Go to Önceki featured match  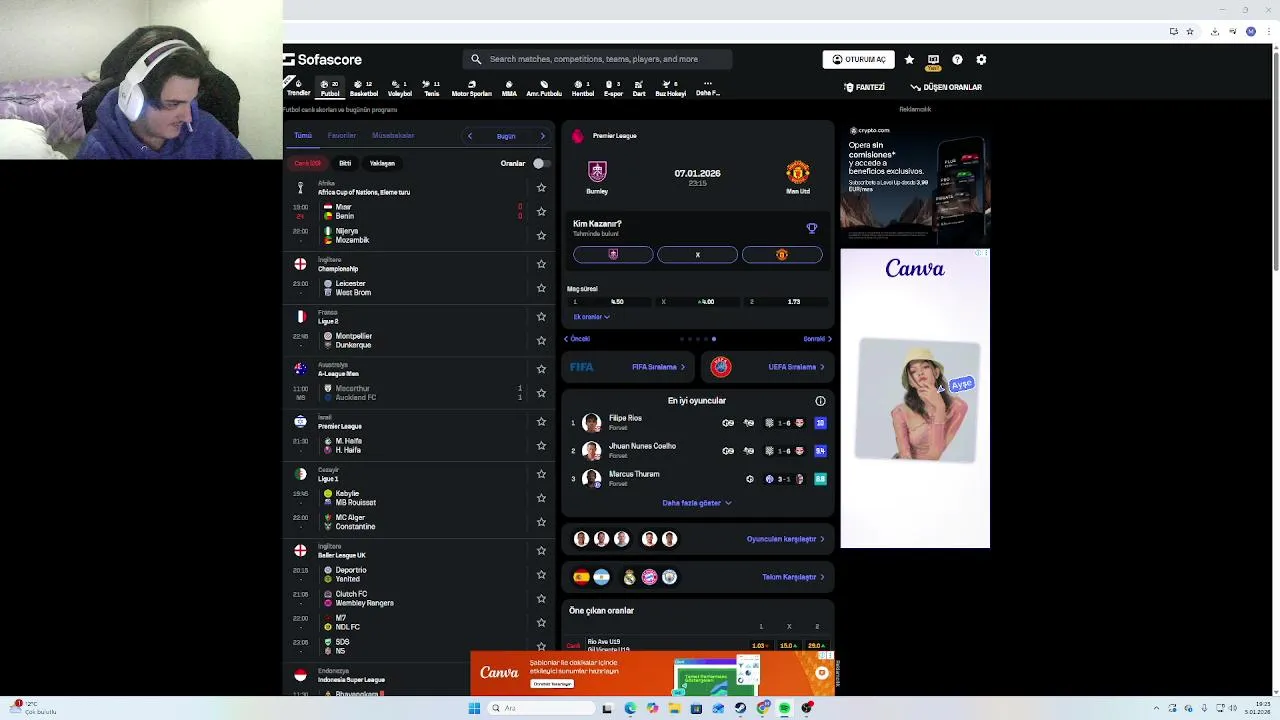click(x=577, y=339)
